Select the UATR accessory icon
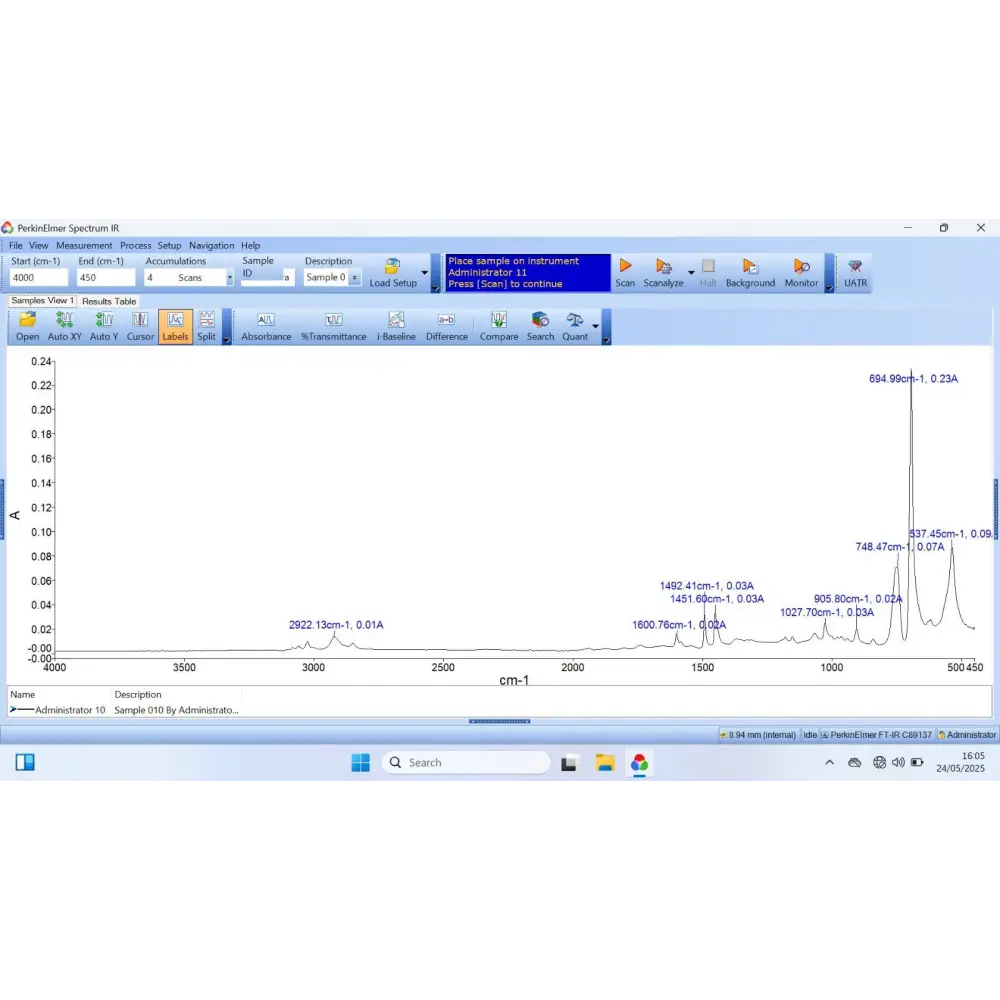Screen dimensions: 1000x1000 click(855, 273)
